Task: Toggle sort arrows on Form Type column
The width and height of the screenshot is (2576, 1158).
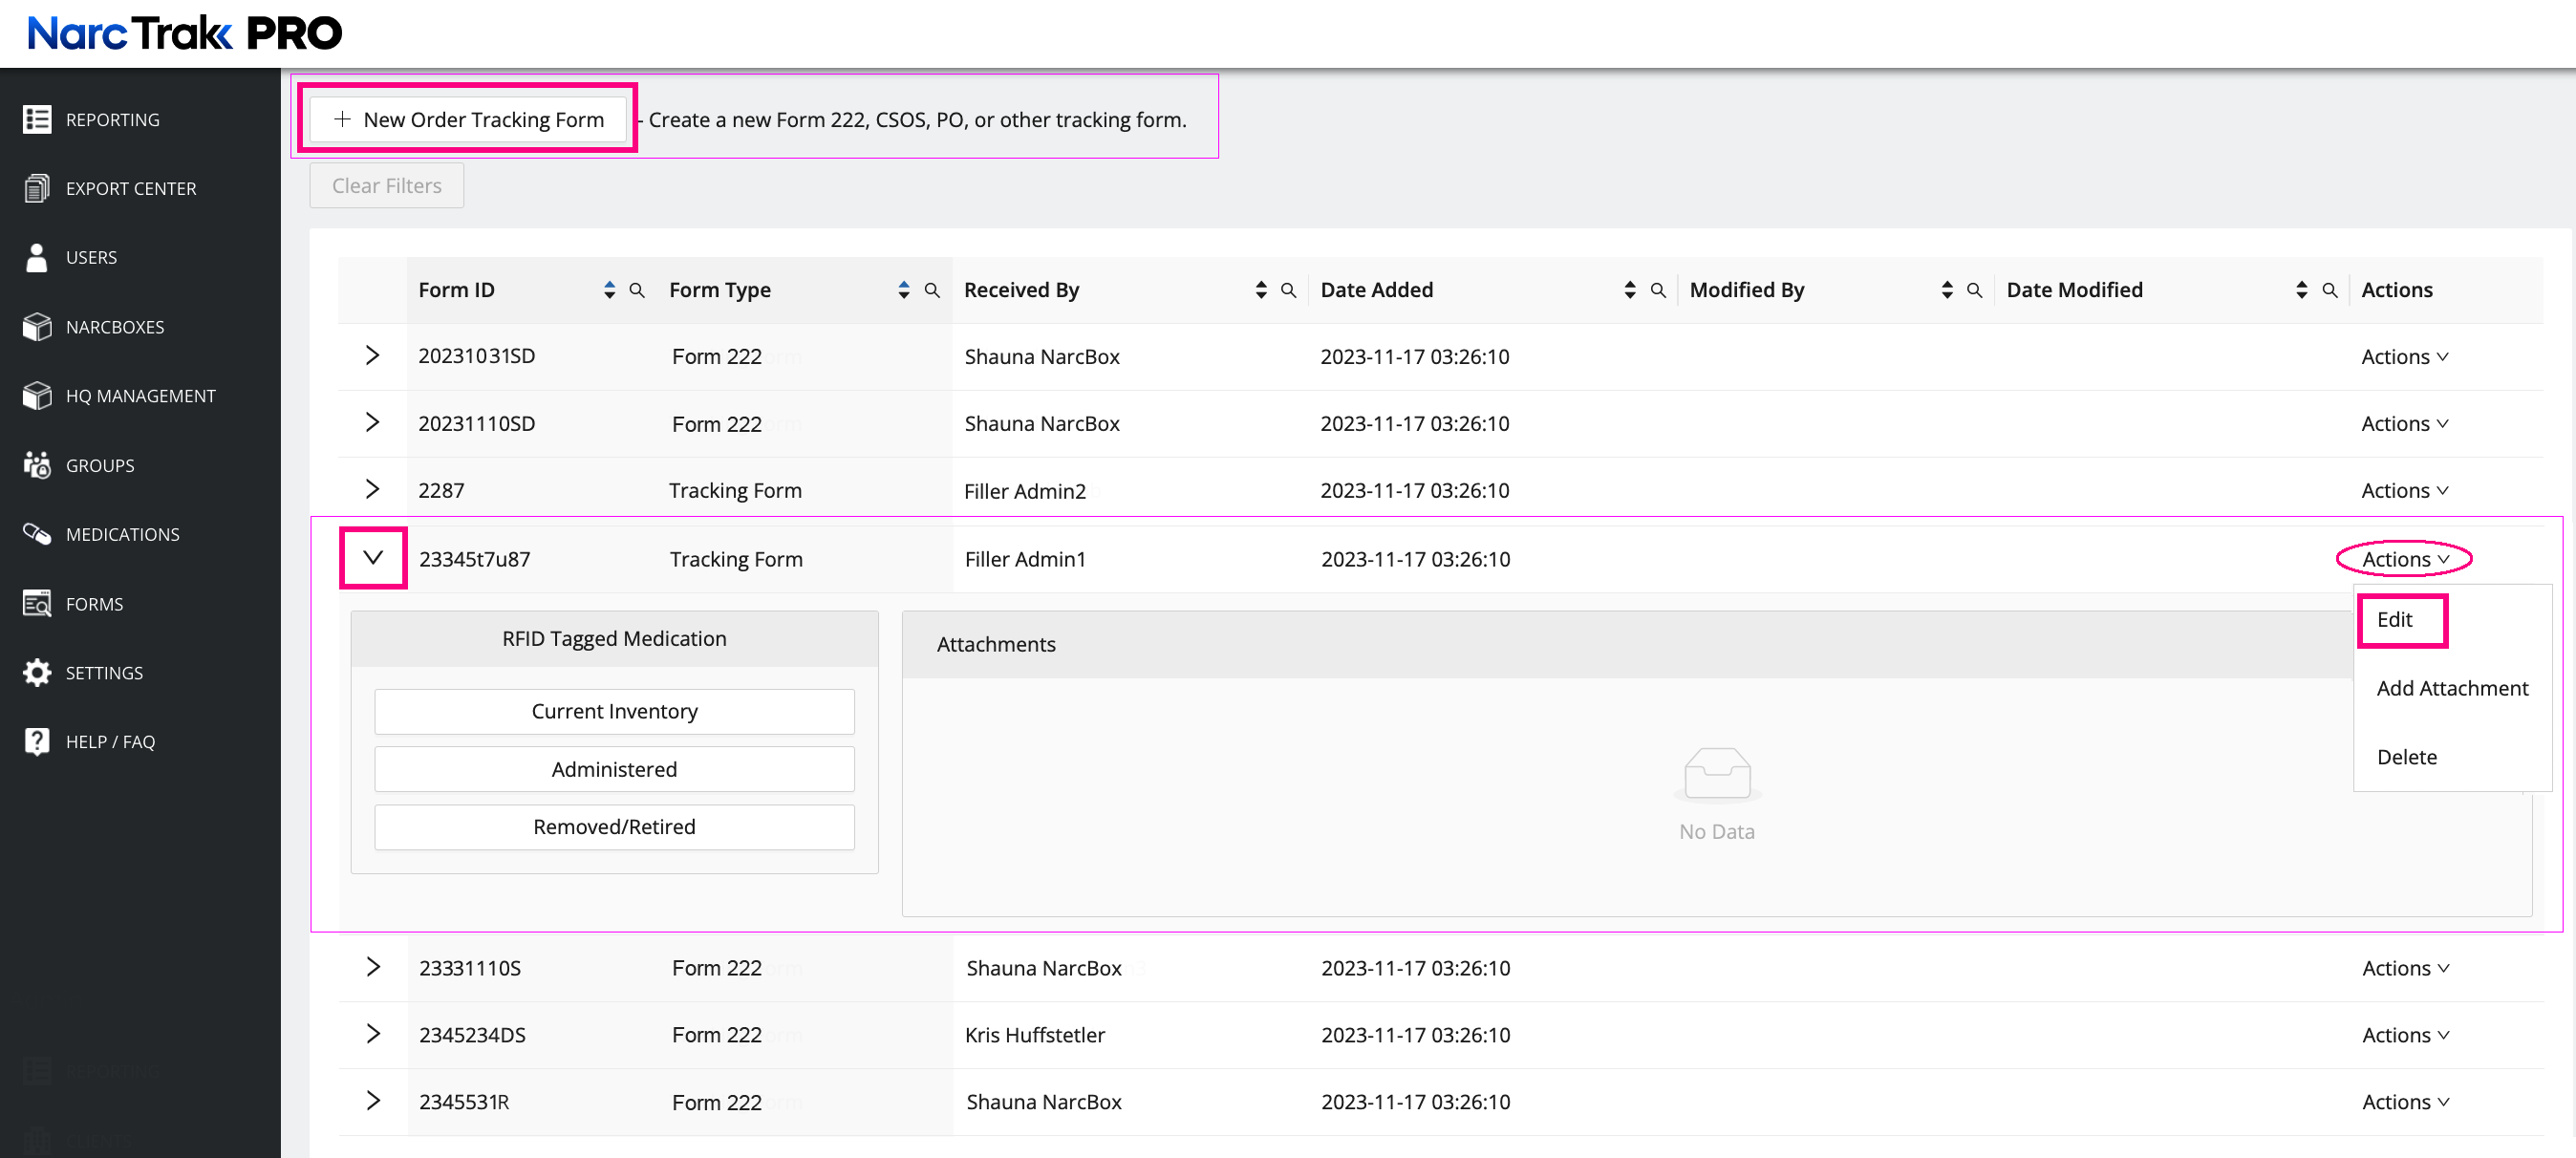Action: (x=904, y=290)
